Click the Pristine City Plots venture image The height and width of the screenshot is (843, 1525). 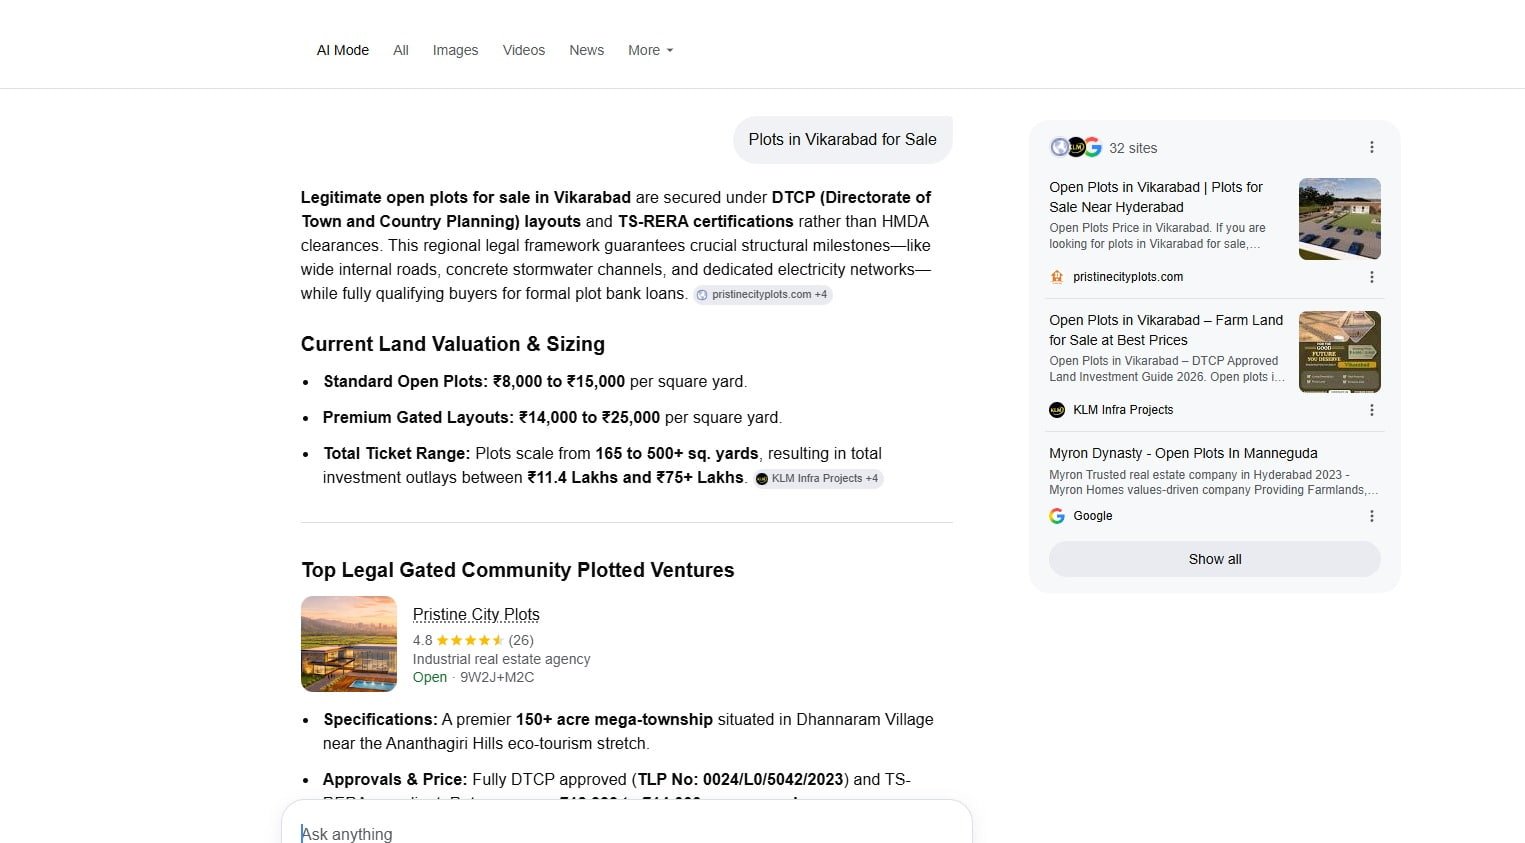(349, 644)
